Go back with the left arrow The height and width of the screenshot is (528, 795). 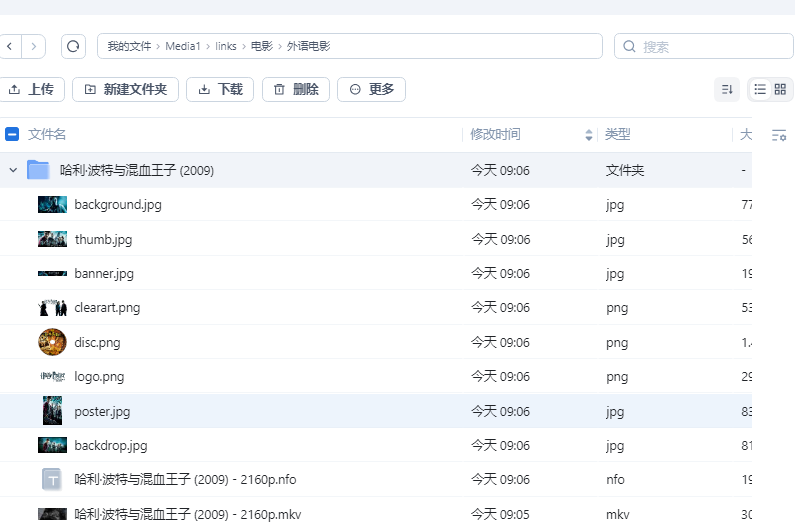pos(10,47)
